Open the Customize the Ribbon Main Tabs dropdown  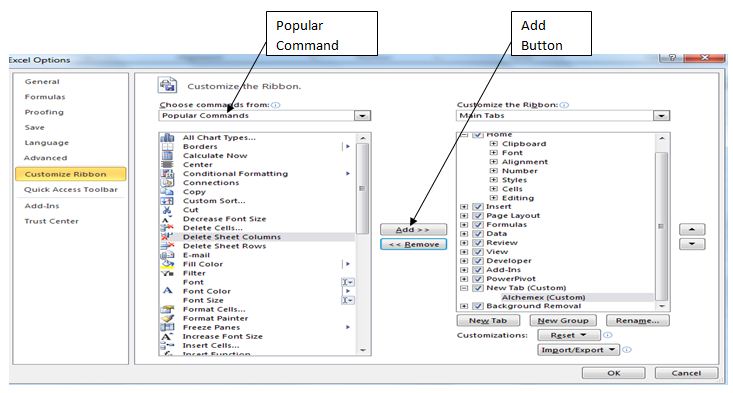pyautogui.click(x=661, y=115)
